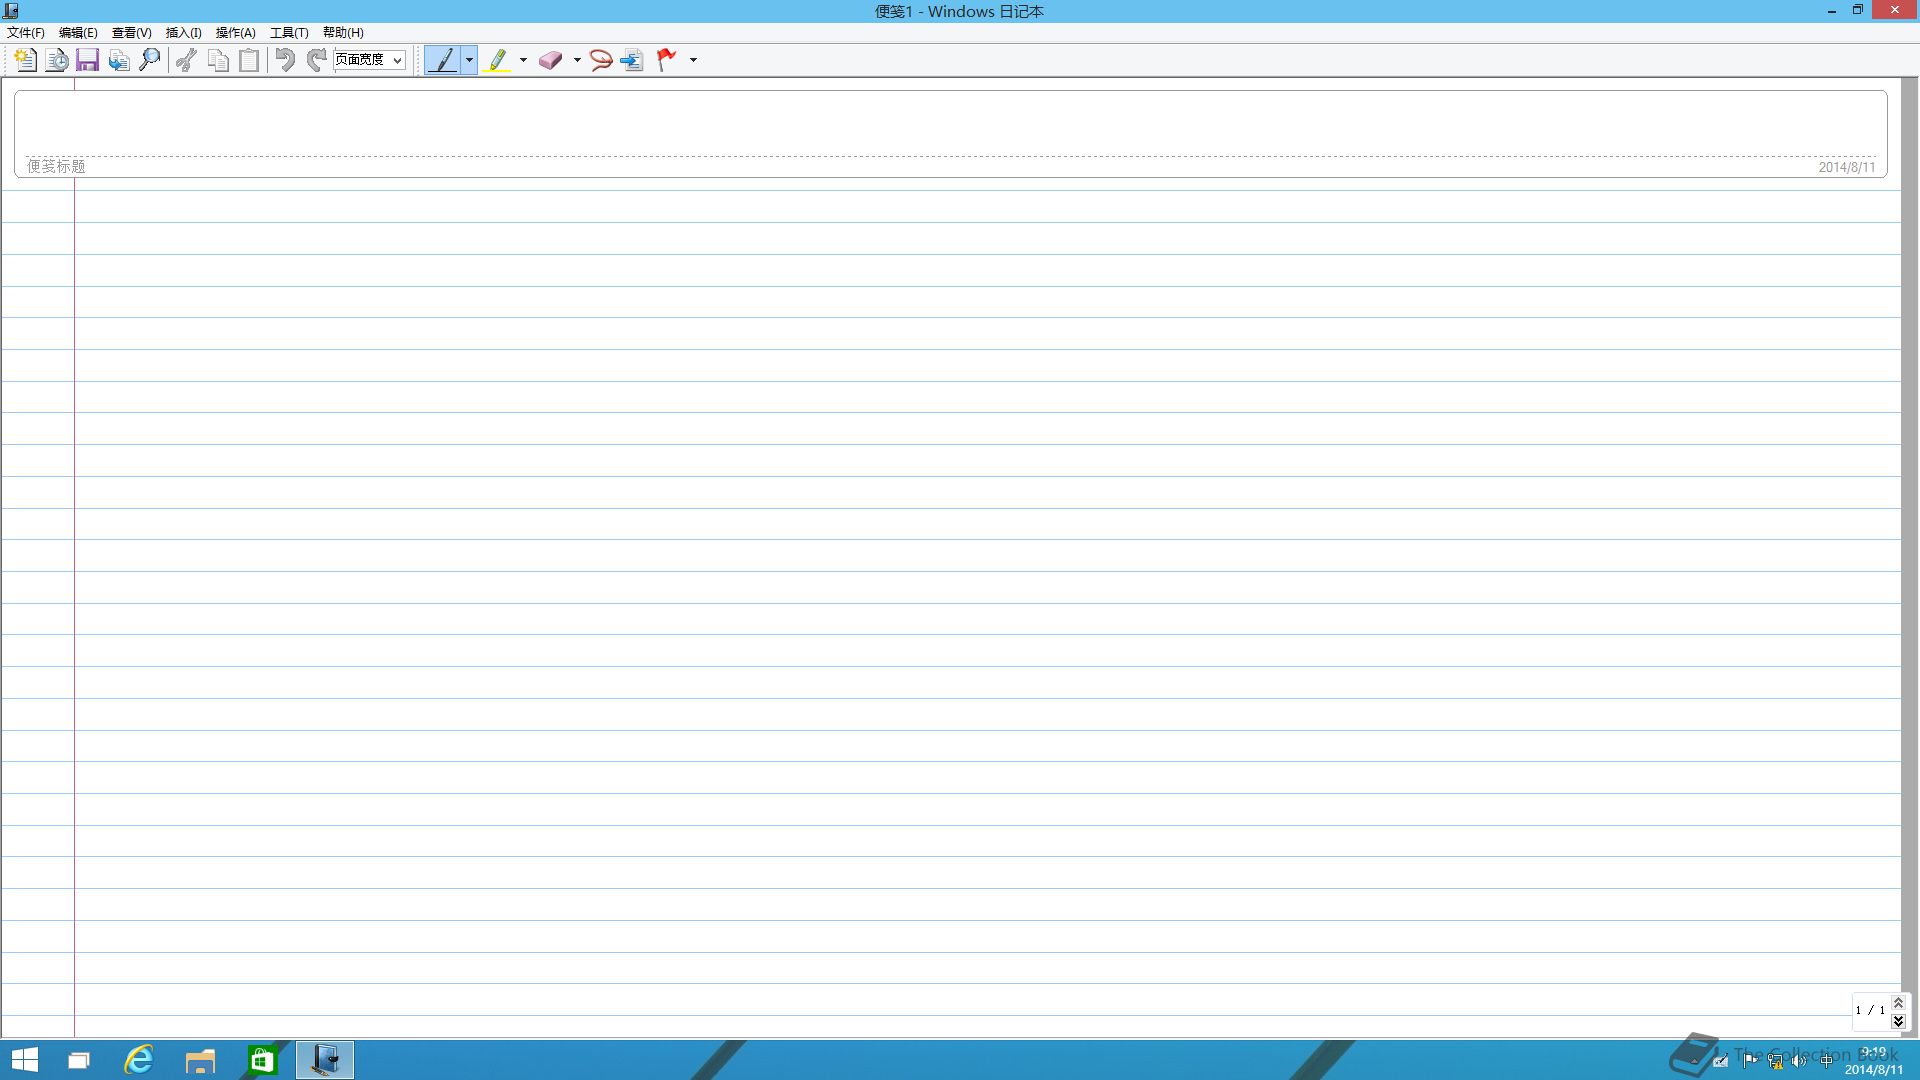The width and height of the screenshot is (1920, 1080).
Task: Expand the Flag options arrow
Action: point(693,60)
